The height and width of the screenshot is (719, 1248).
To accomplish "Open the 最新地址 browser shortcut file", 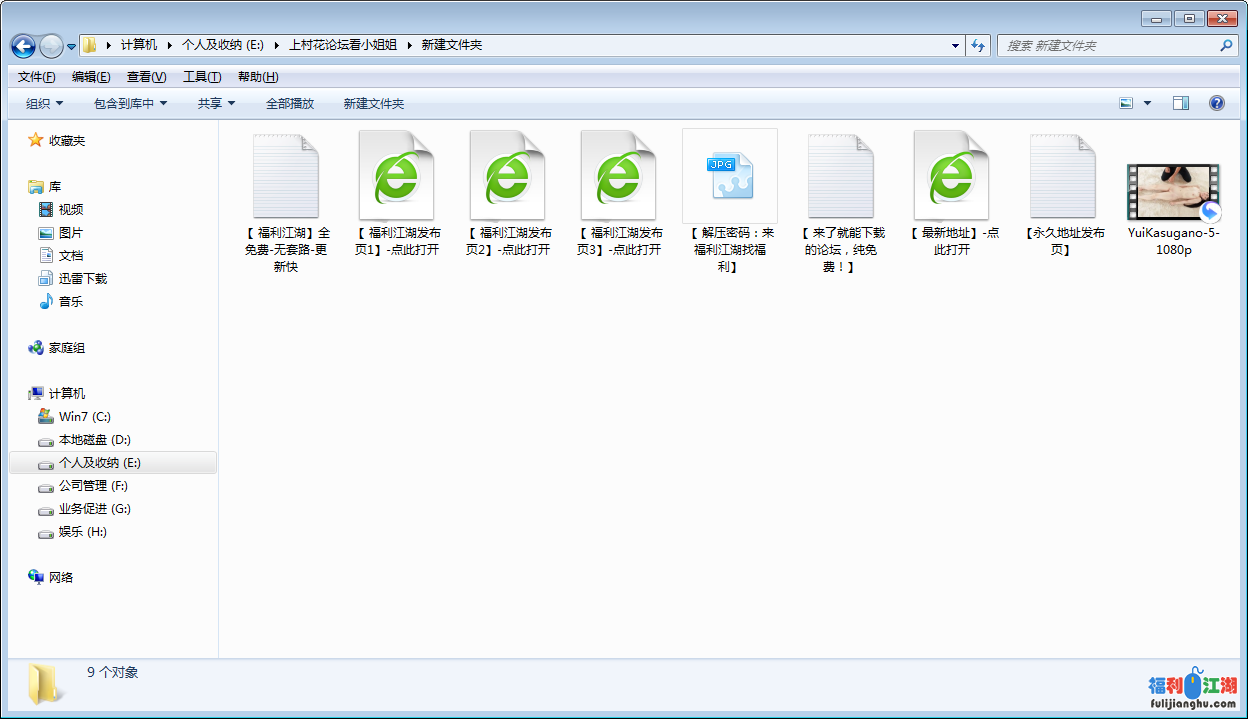I will (x=951, y=176).
